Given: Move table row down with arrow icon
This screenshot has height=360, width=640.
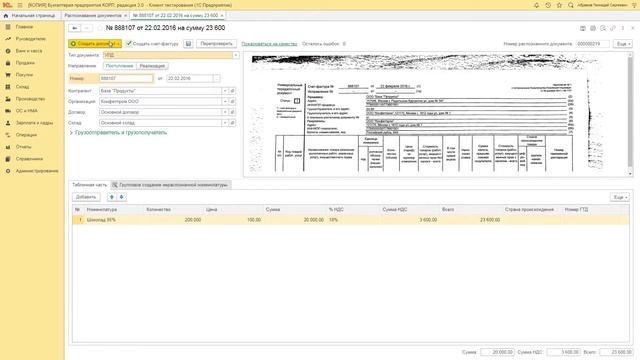Looking at the screenshot, I should (x=121, y=197).
